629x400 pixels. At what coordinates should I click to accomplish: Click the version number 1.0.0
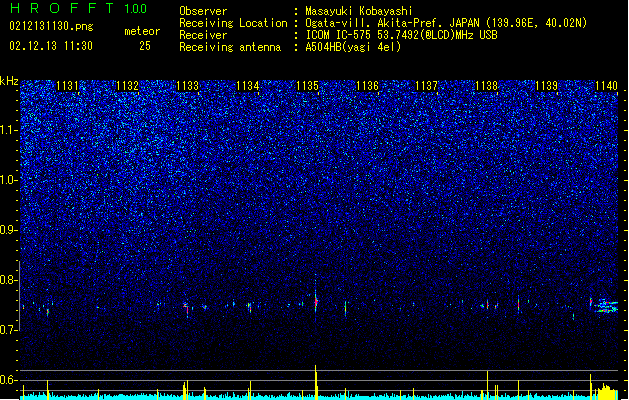(x=135, y=8)
